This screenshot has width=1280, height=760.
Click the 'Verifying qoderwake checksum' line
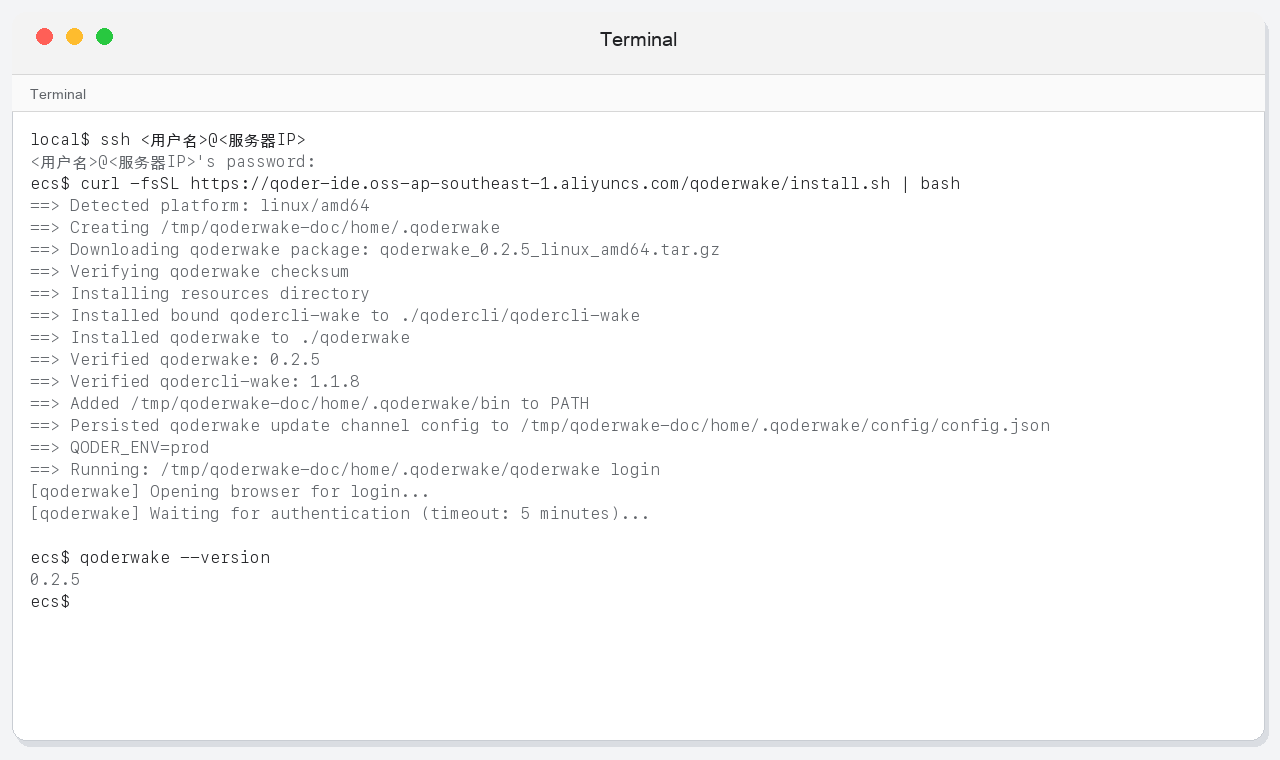pyautogui.click(x=190, y=272)
